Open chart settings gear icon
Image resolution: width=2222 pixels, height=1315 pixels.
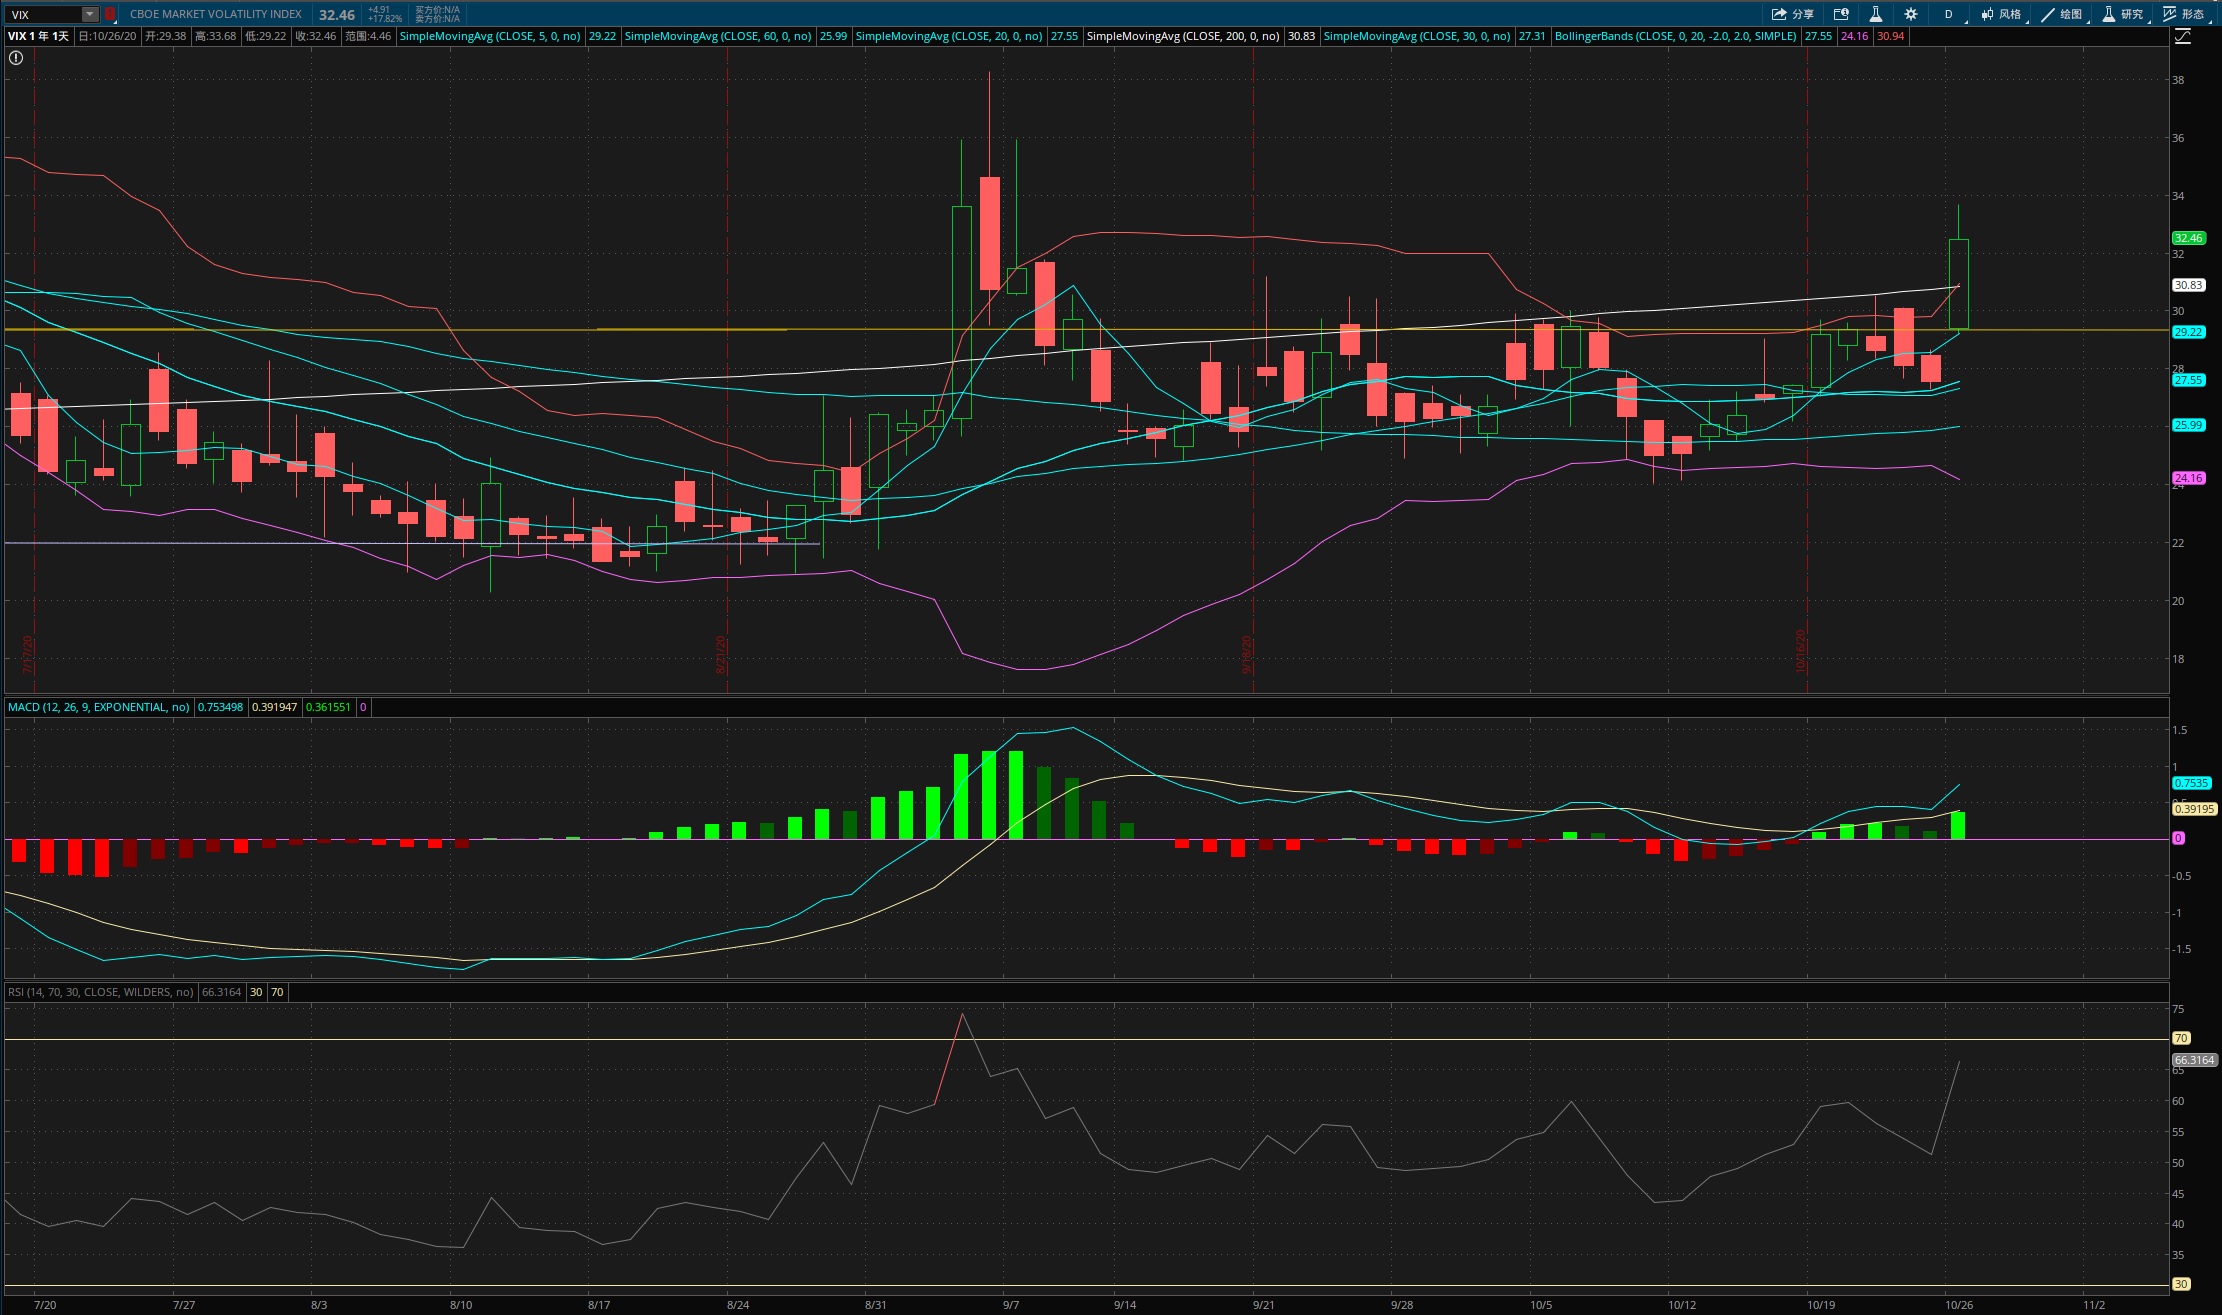coord(1911,14)
